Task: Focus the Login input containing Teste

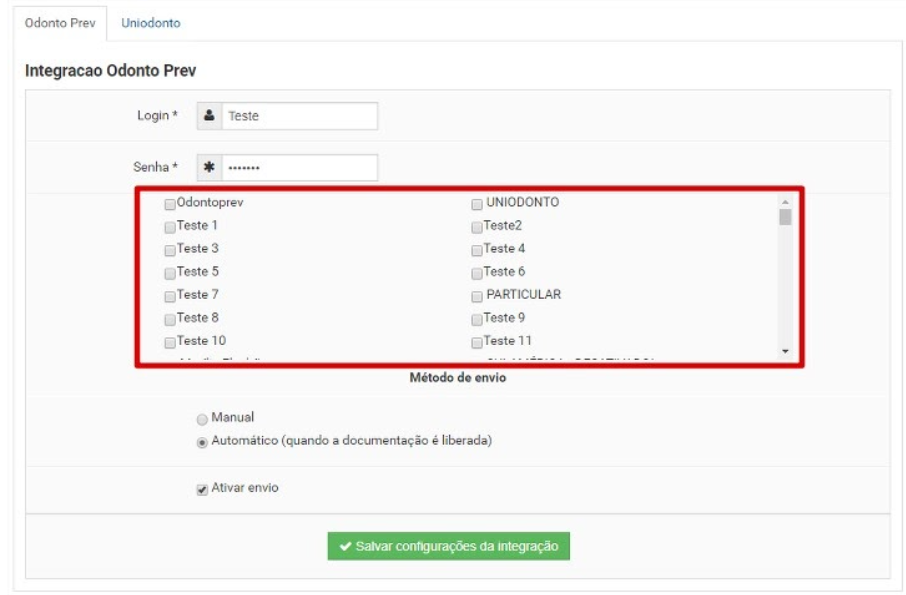Action: [299, 116]
